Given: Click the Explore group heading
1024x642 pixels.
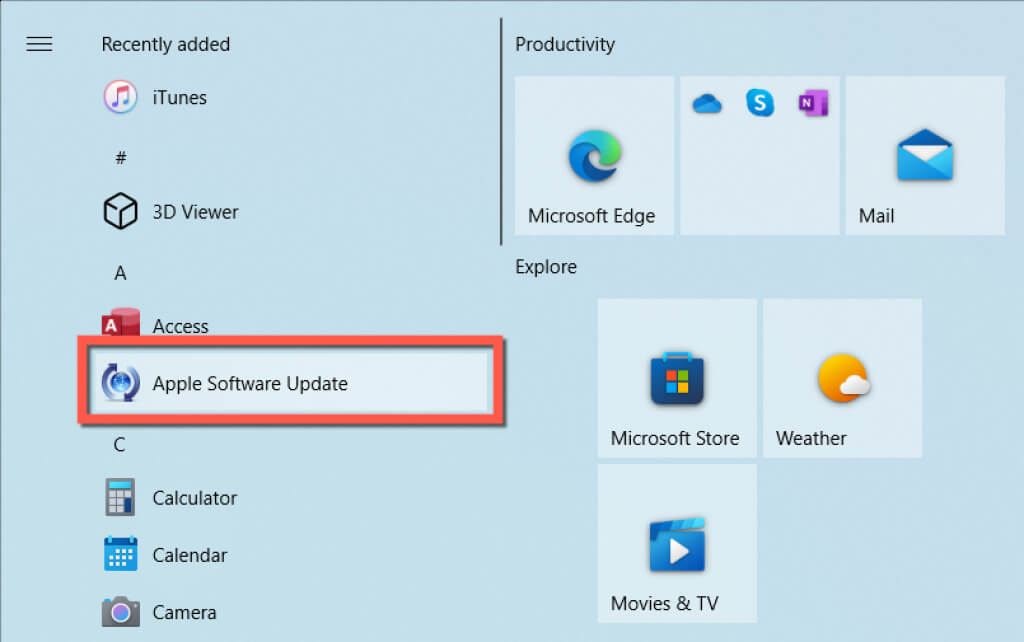Looking at the screenshot, I should (x=546, y=267).
